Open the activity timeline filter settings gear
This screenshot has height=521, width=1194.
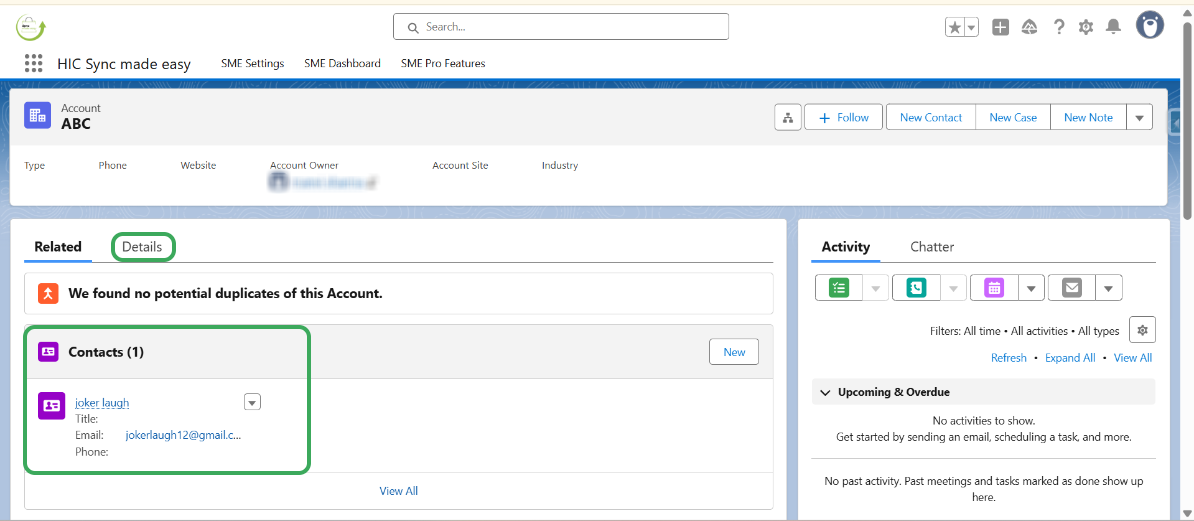tap(1142, 331)
